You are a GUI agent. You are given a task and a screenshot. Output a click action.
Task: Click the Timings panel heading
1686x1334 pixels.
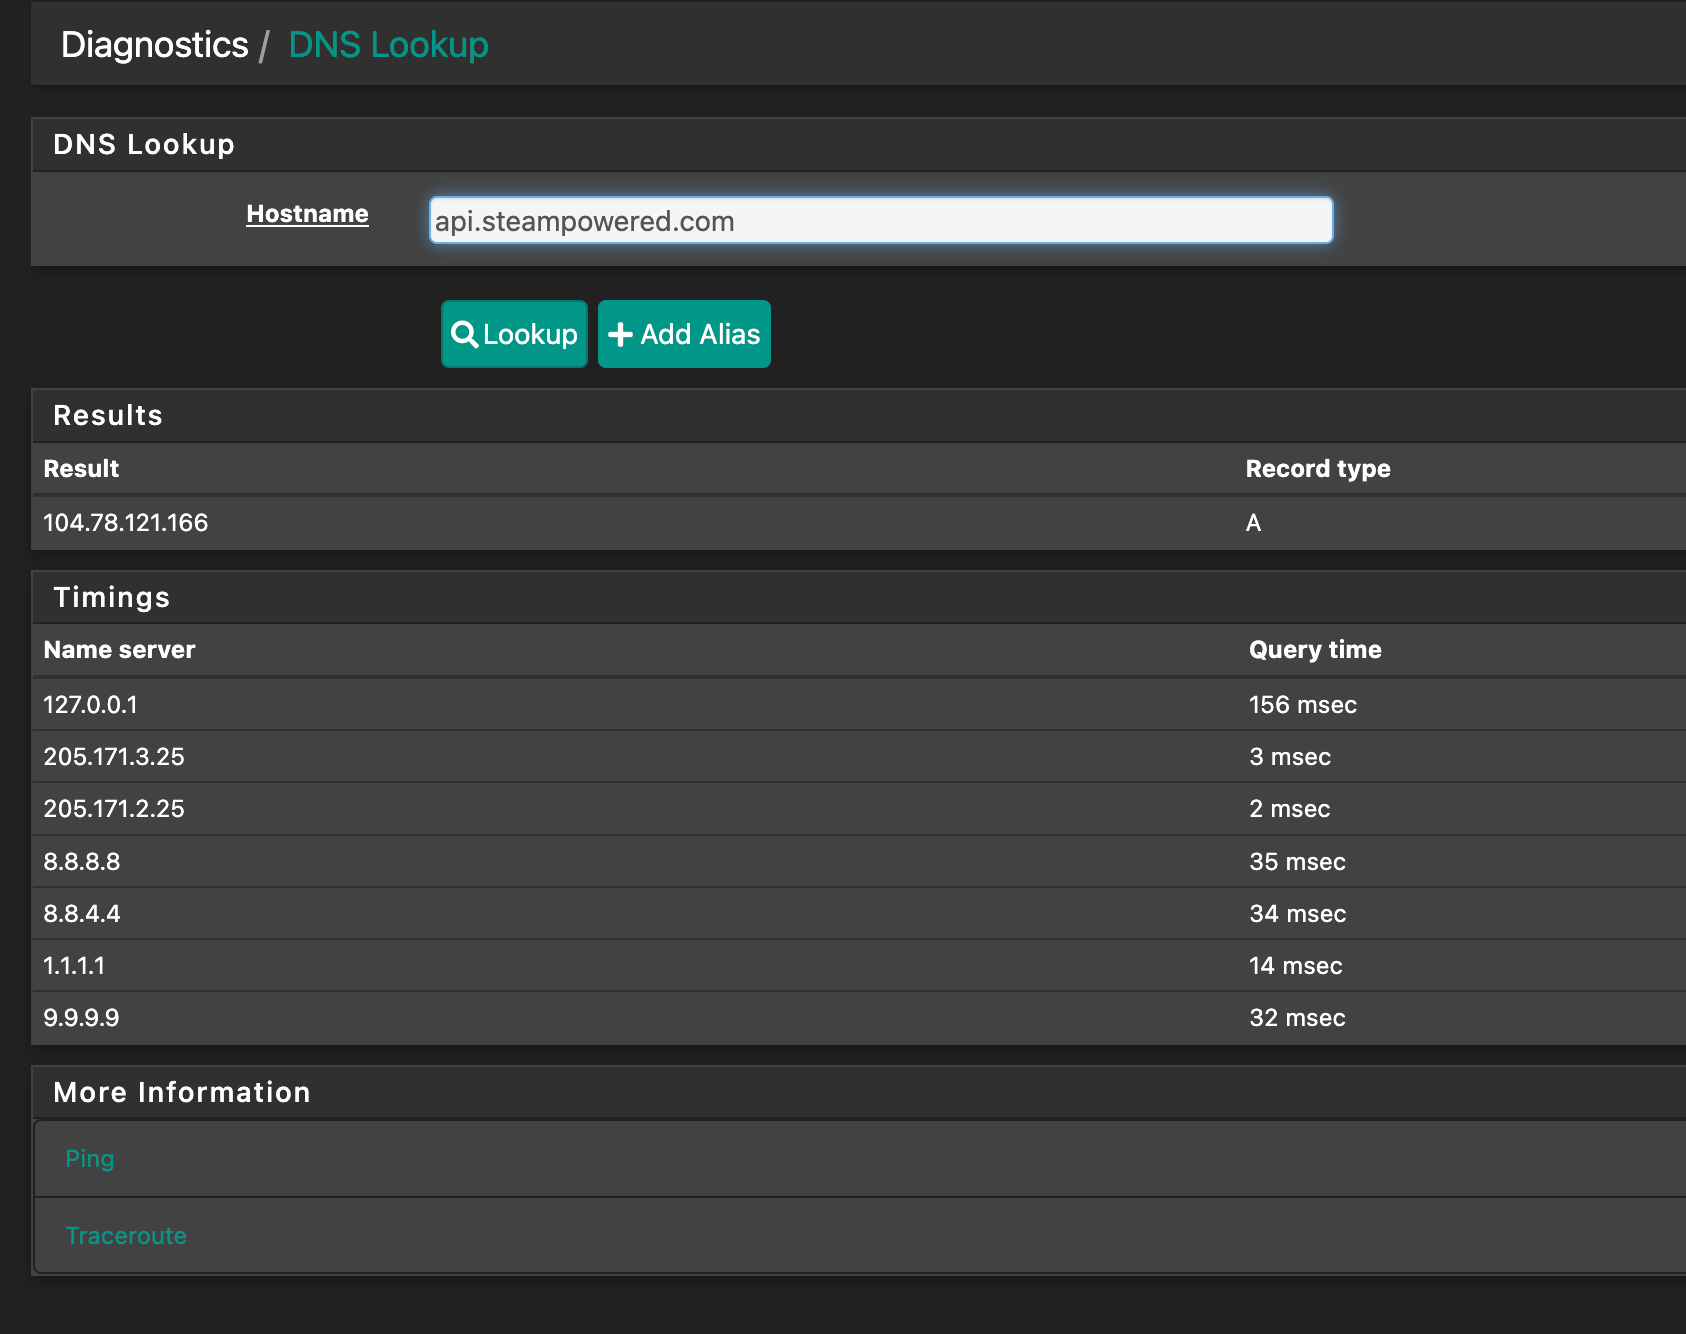point(112,598)
